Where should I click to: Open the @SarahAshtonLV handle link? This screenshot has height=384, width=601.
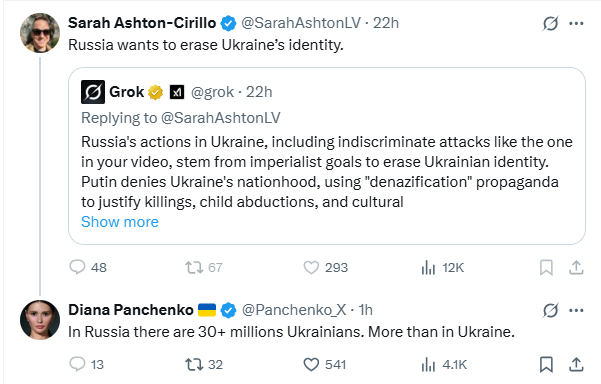pos(301,23)
